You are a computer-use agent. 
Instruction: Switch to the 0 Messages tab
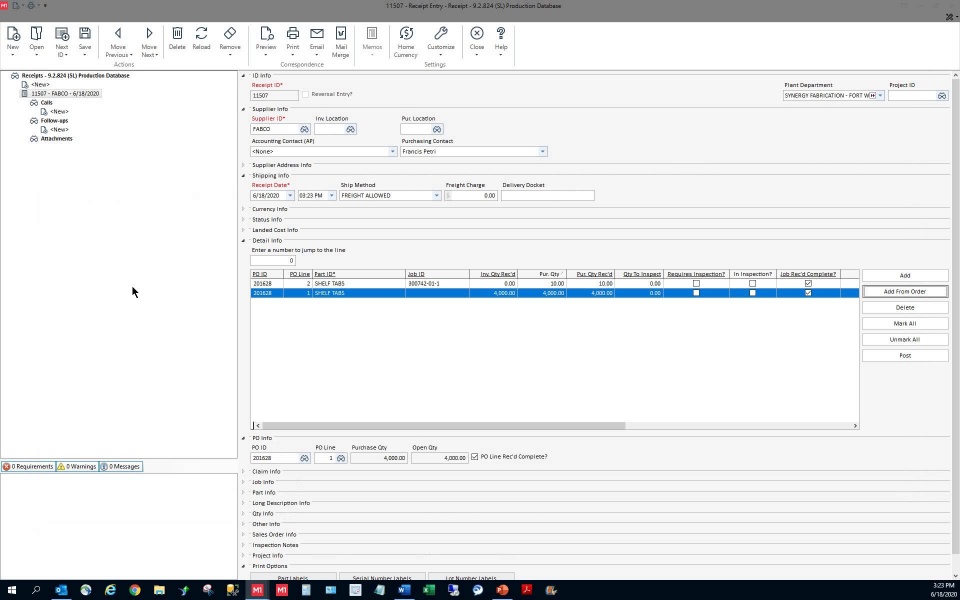click(120, 466)
